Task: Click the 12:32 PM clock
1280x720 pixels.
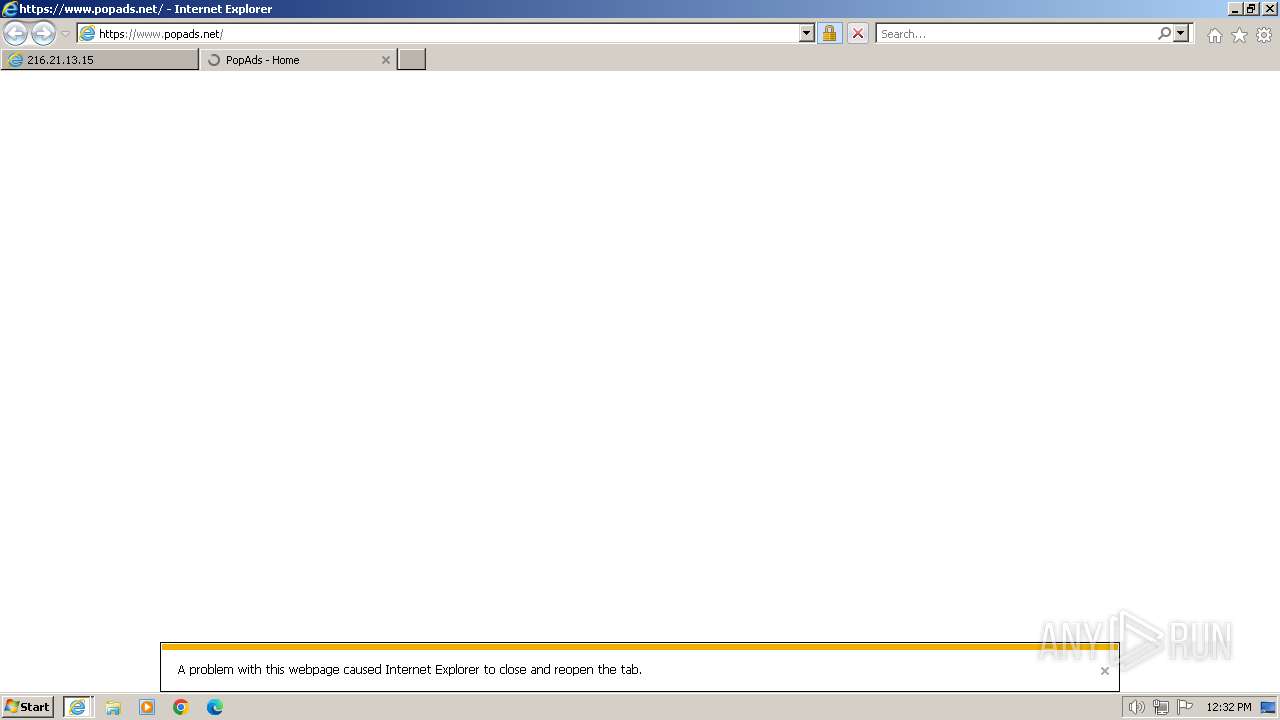Action: coord(1229,707)
